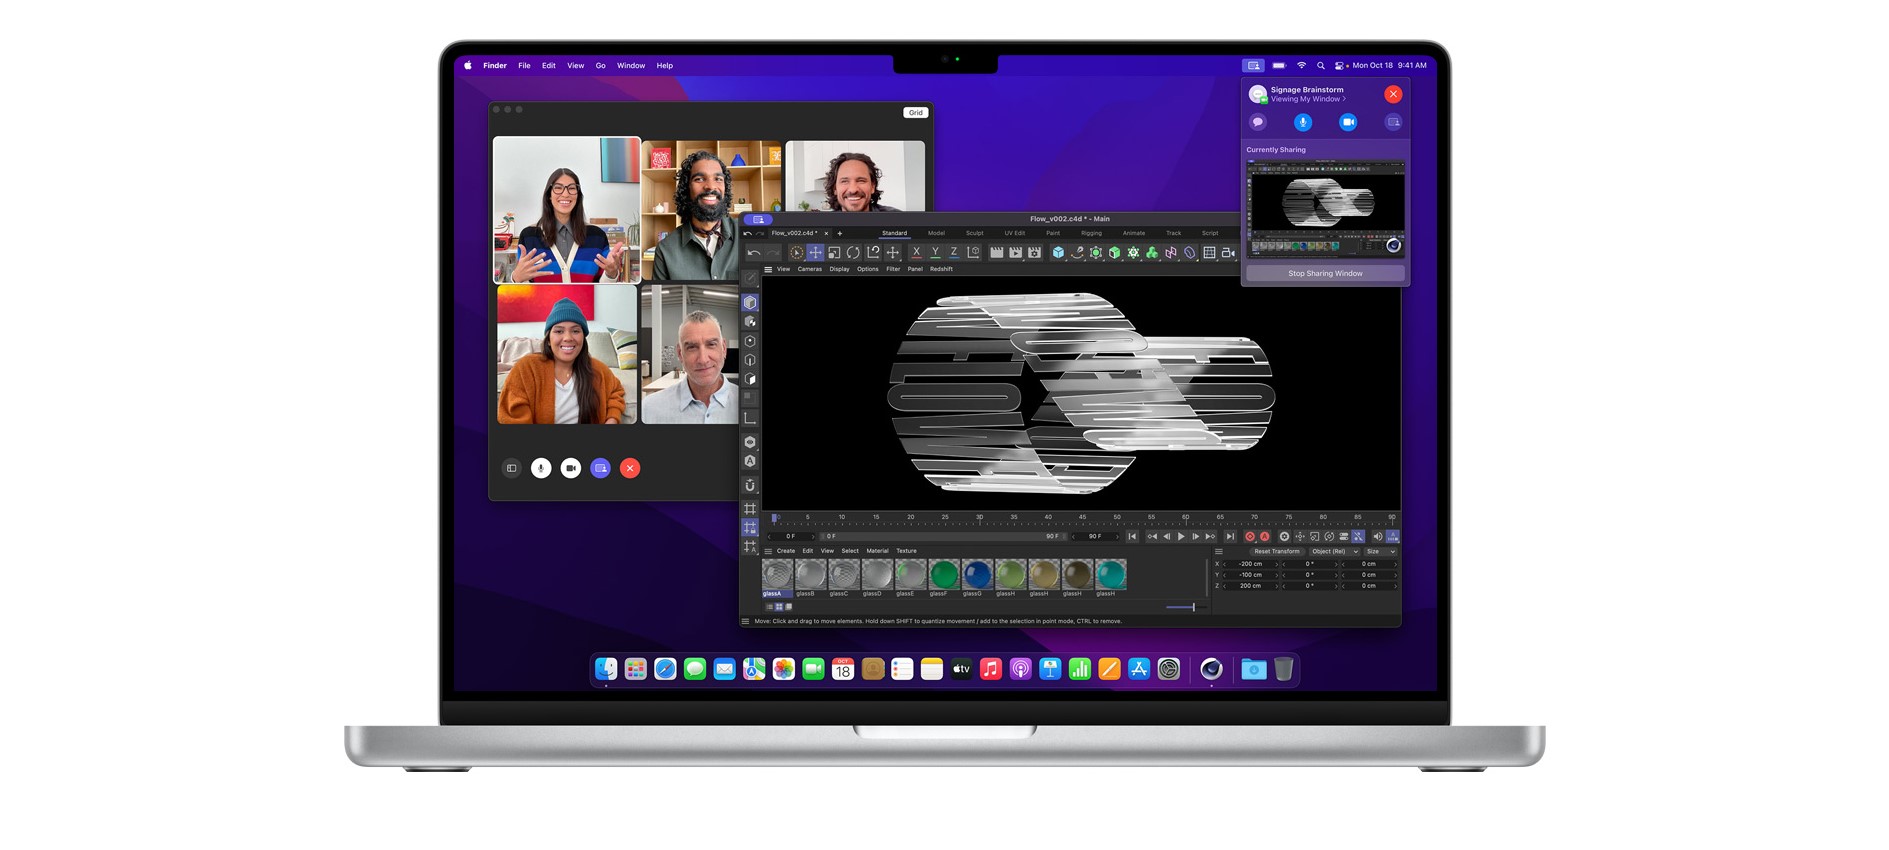Open the Size dropdown in coordinates panel
This screenshot has height=850, width=1889.
1380,551
